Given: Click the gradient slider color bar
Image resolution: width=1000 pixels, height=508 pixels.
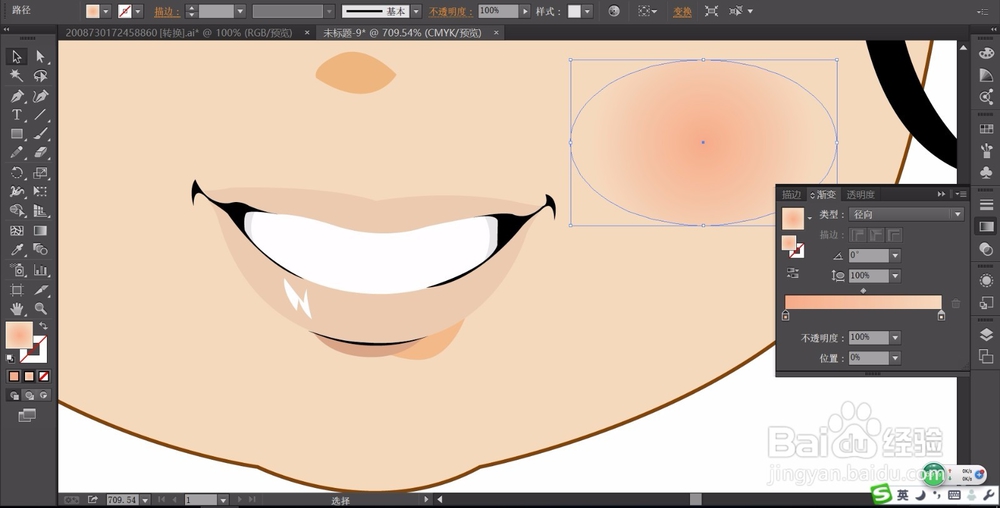Looking at the screenshot, I should [863, 302].
